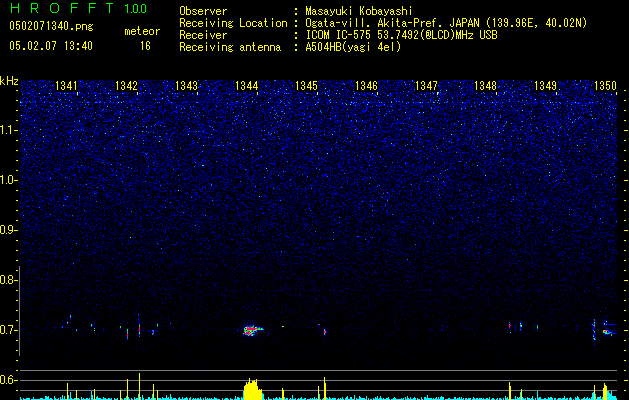Click the bright echo near 1350
Viewport: 629px width, 400px height.
pos(607,332)
